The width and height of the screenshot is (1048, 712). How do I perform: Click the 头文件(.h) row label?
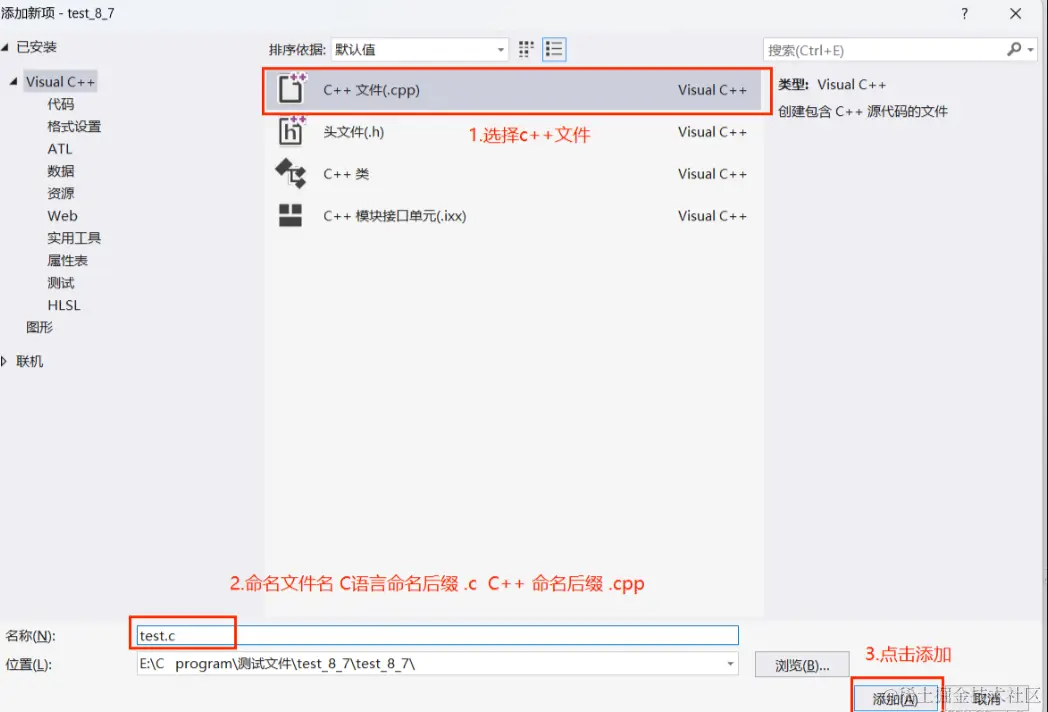point(354,132)
